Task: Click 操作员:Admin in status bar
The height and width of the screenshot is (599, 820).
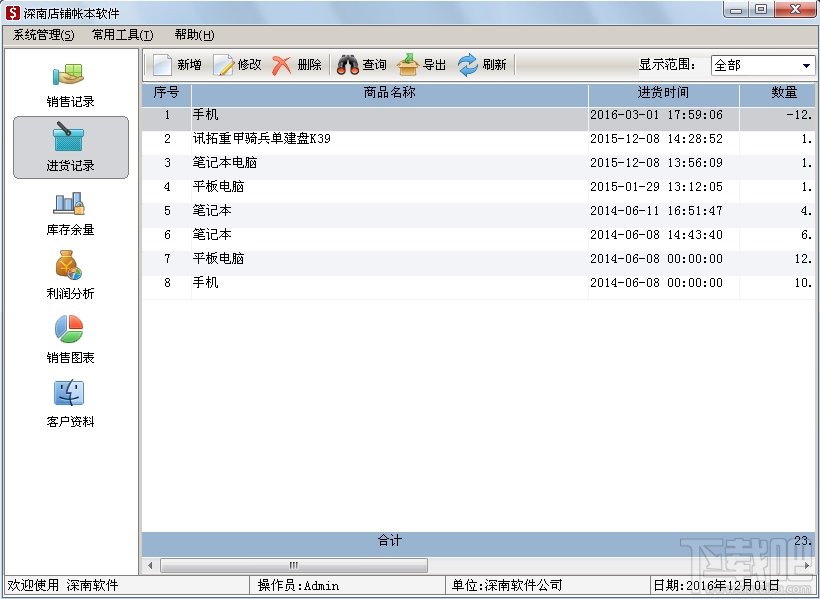Action: point(298,586)
